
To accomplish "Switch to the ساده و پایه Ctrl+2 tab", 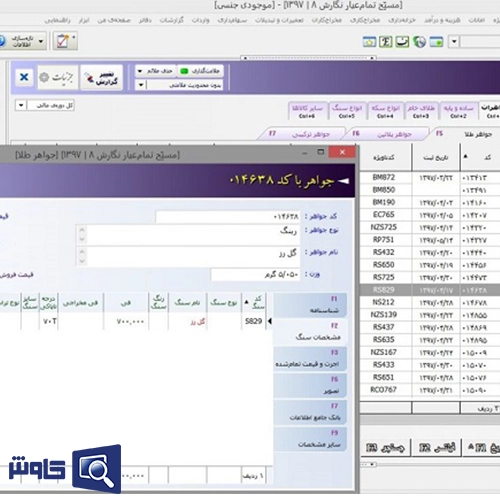I will 458,111.
